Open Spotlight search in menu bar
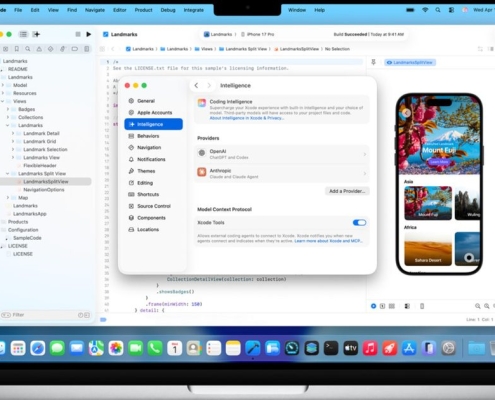Image resolution: width=495 pixels, height=400 pixels. (x=438, y=10)
